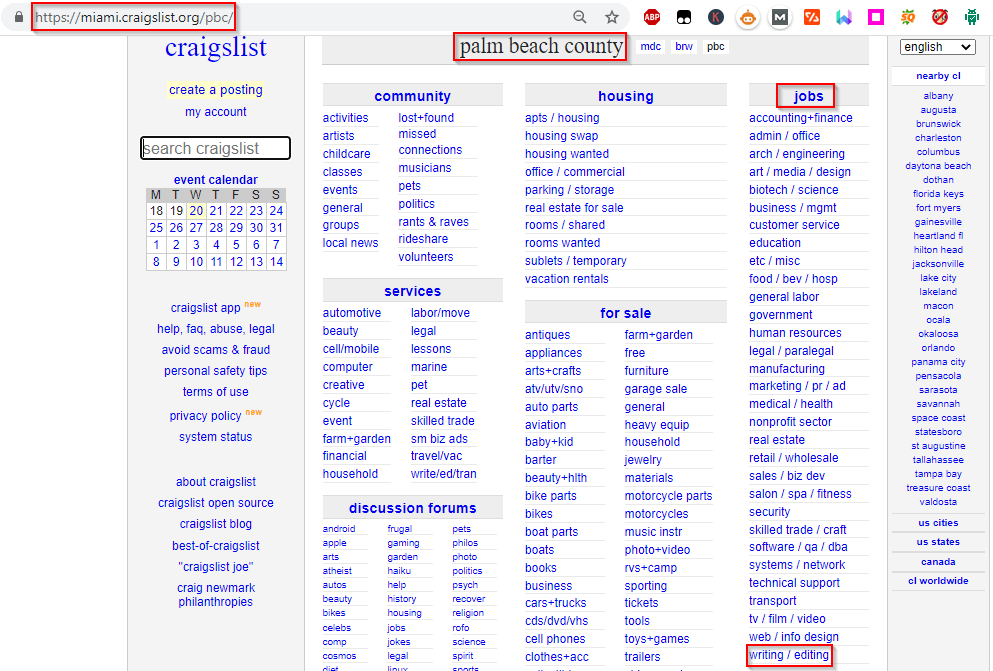993x671 pixels.
Task: Open the craigslist app link
Action: click(x=205, y=308)
